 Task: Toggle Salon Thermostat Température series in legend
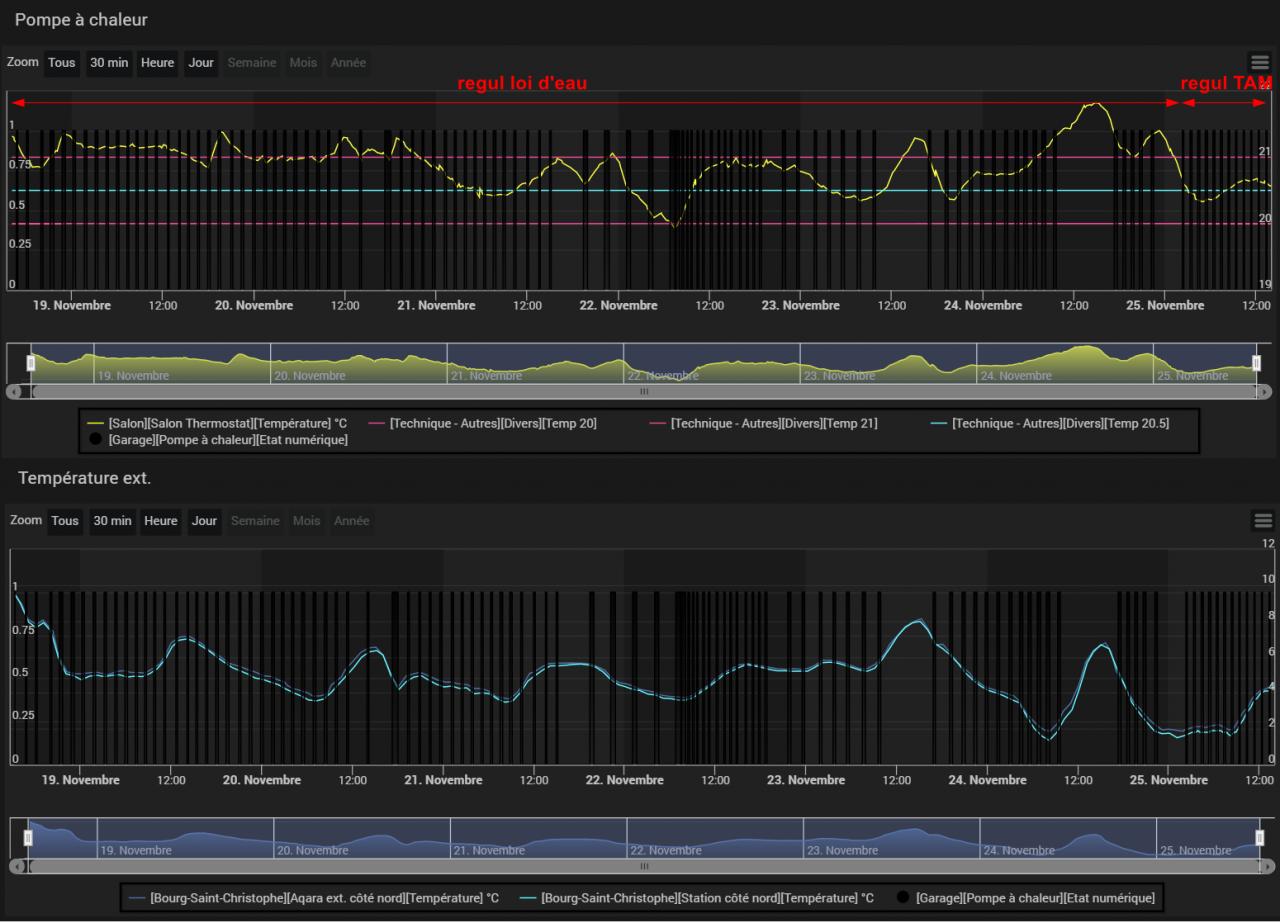(217, 423)
